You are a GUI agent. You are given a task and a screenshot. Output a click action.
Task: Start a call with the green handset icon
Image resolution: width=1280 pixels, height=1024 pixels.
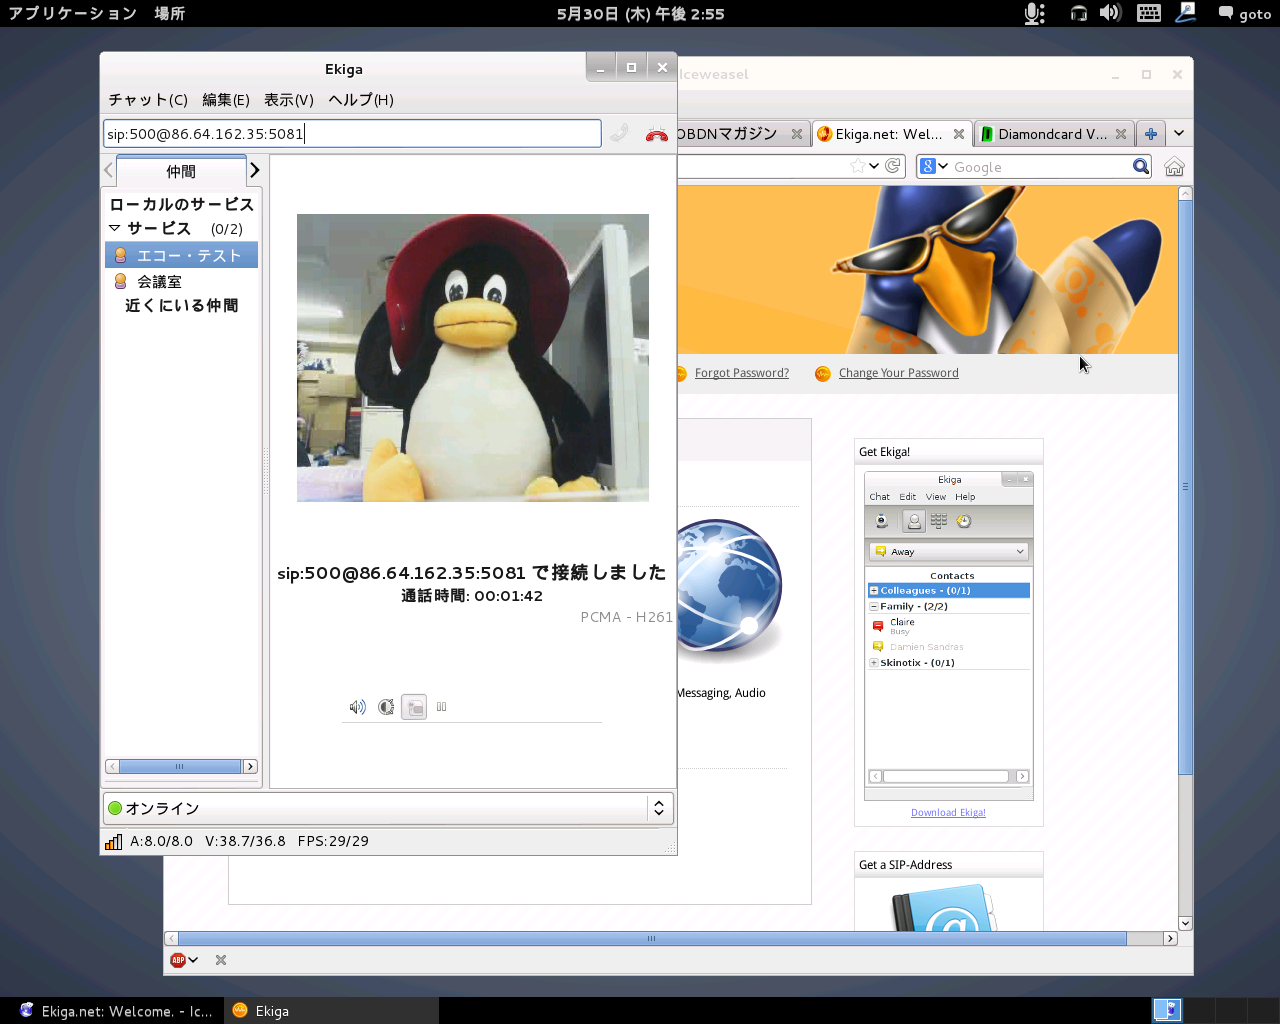pos(620,133)
